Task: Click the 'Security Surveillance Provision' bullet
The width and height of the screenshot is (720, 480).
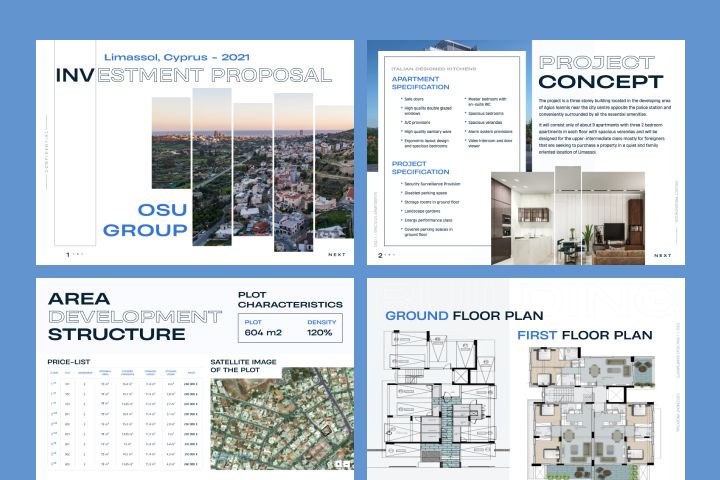Action: click(x=432, y=184)
